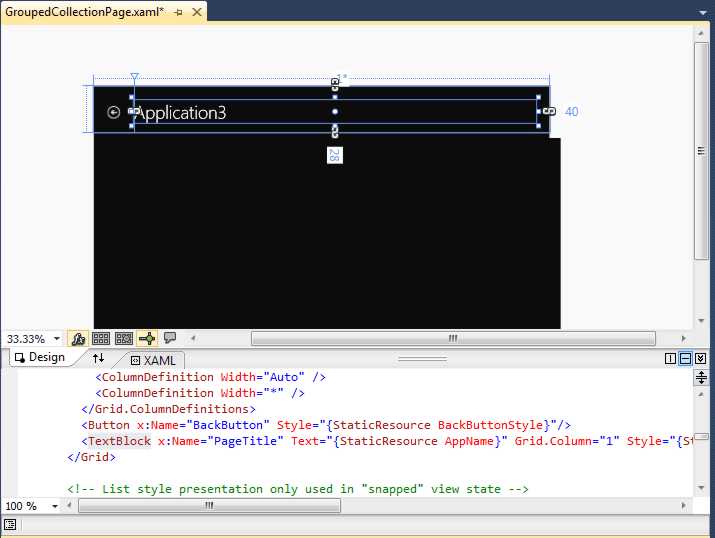Select vertical split view icon

click(x=670, y=359)
